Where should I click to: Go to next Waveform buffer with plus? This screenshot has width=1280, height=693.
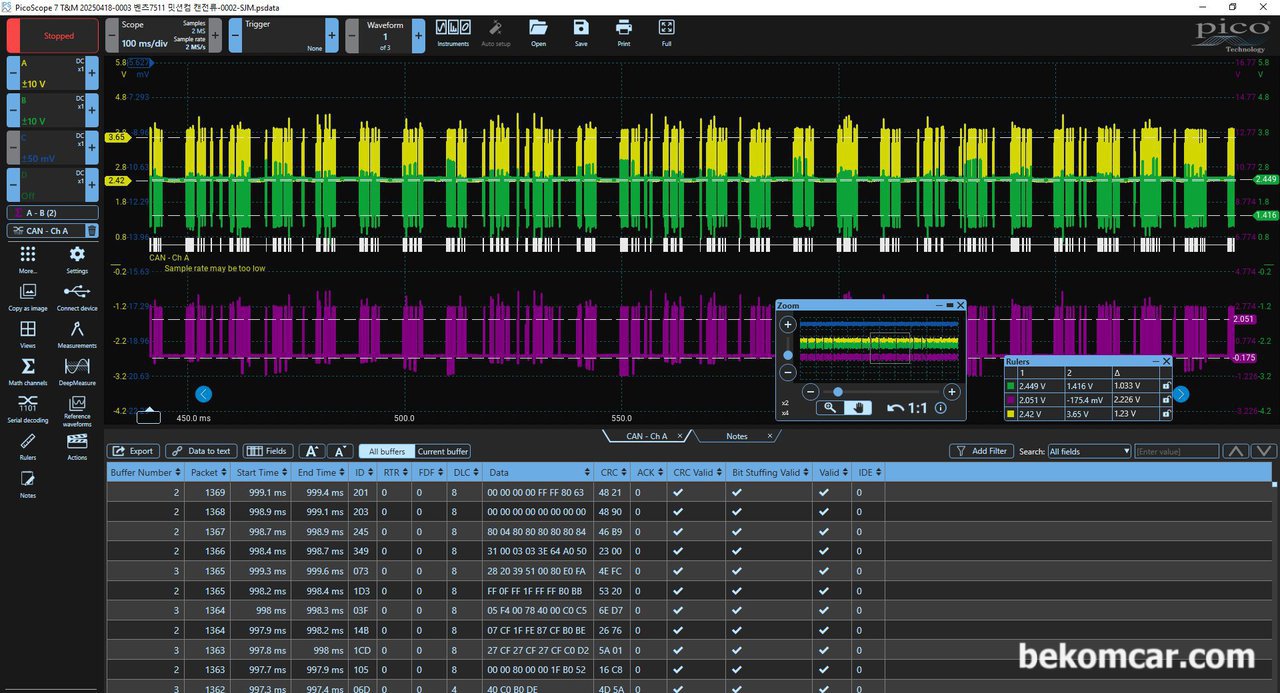419,36
